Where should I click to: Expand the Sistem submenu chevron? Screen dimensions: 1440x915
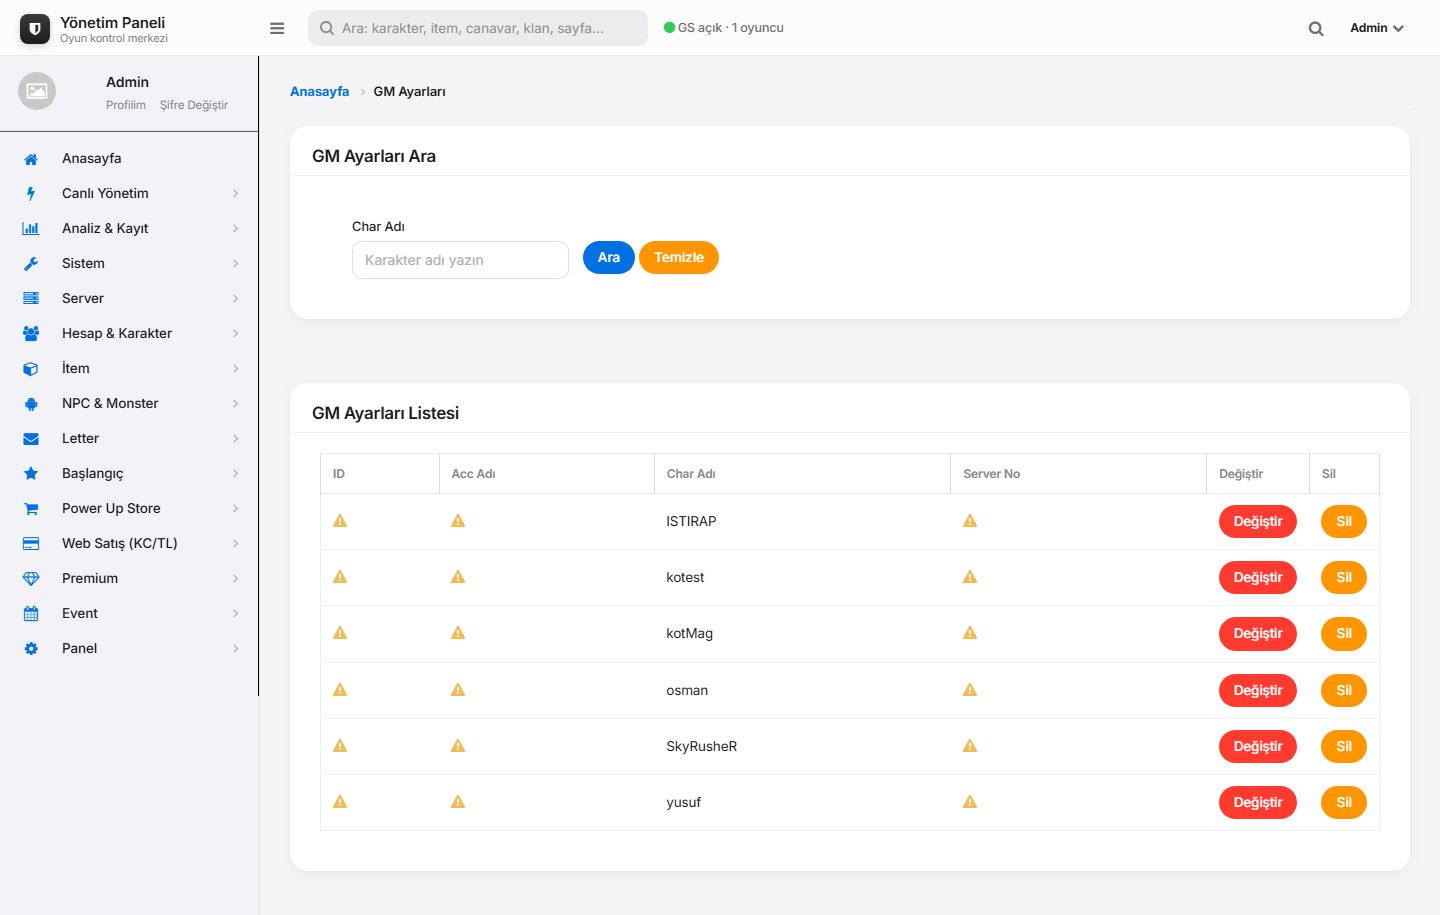coord(236,264)
